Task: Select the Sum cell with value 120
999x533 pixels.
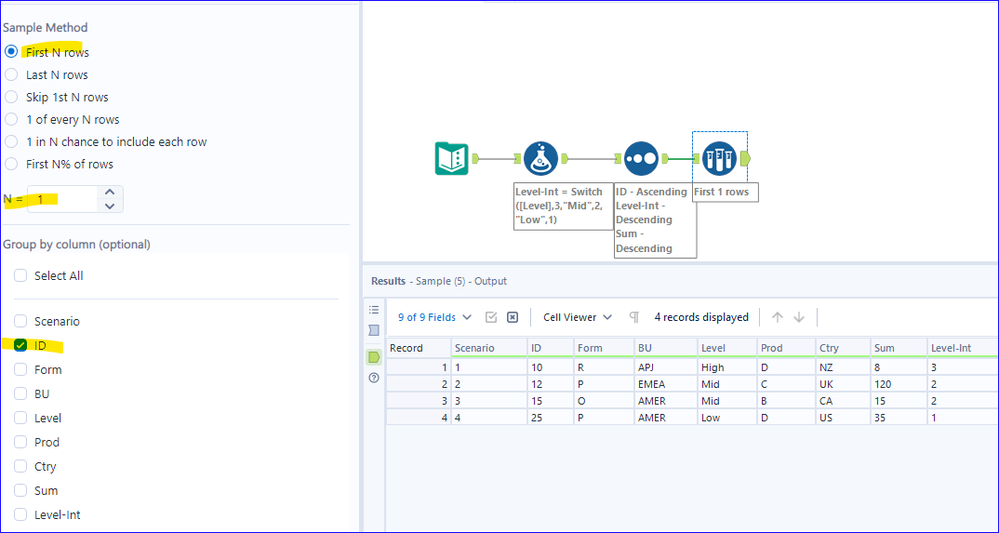Action: 898,384
